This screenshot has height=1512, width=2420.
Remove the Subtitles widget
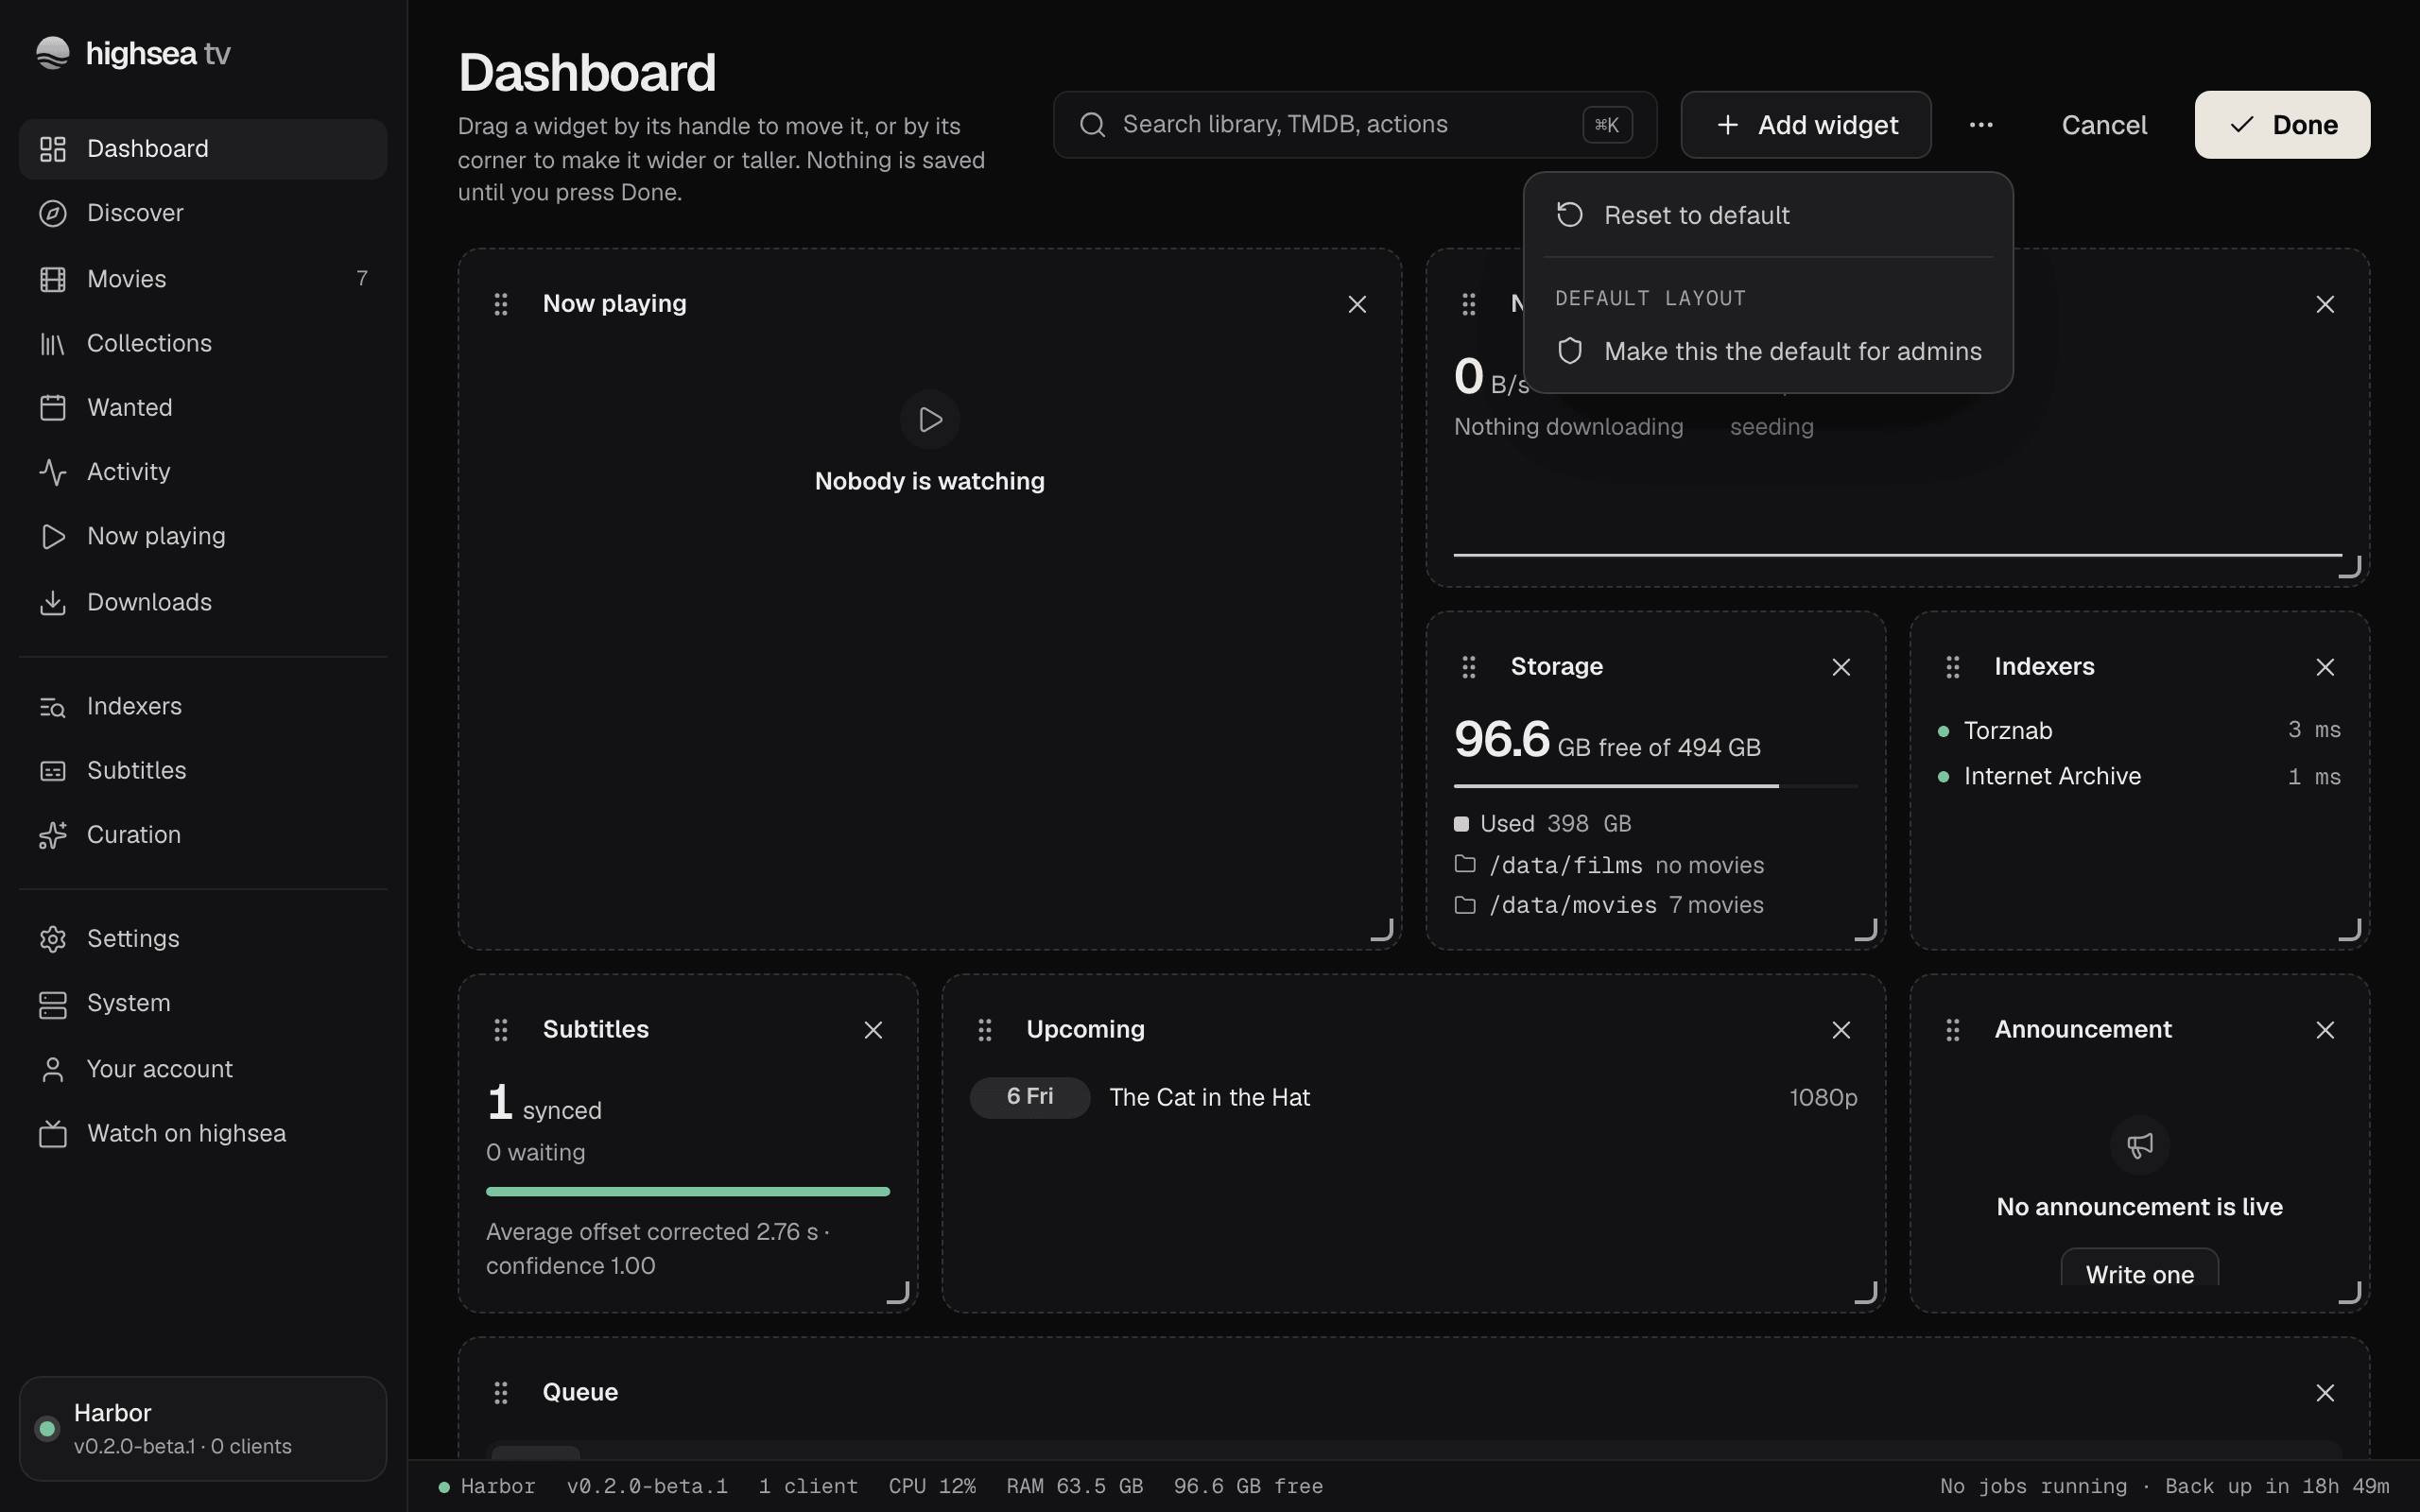(x=873, y=1030)
